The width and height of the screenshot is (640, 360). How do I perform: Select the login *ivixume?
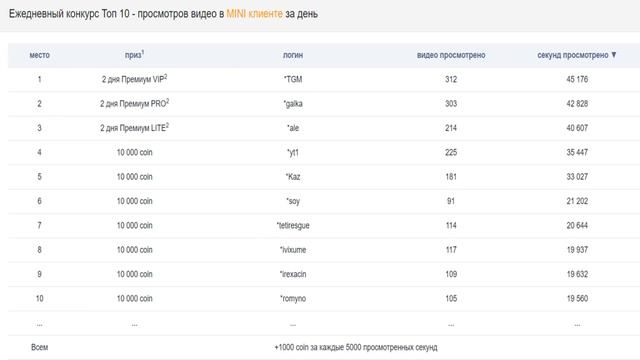293,250
